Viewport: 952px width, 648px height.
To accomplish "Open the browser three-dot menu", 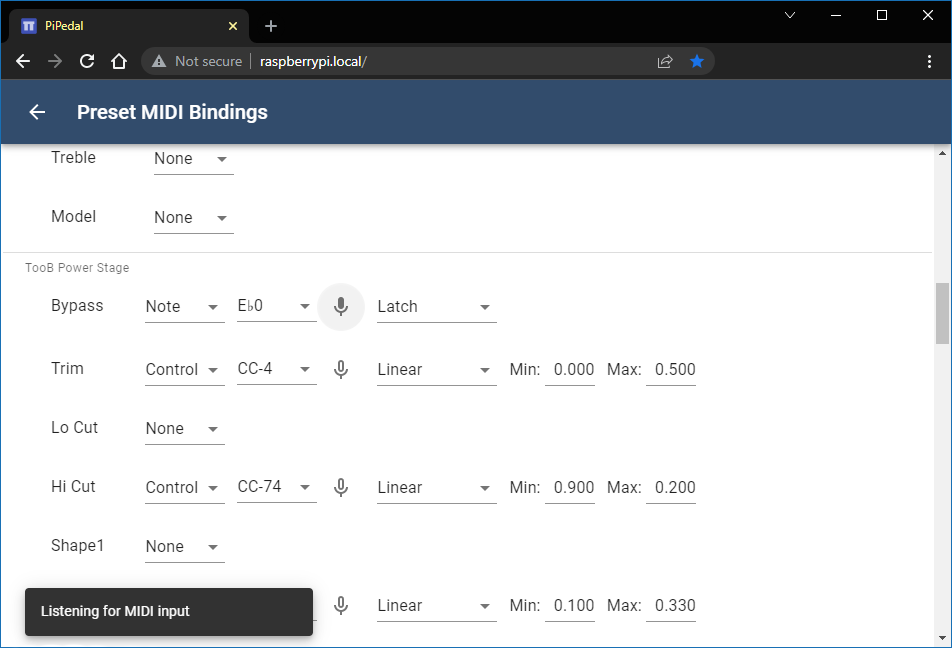I will click(x=929, y=61).
